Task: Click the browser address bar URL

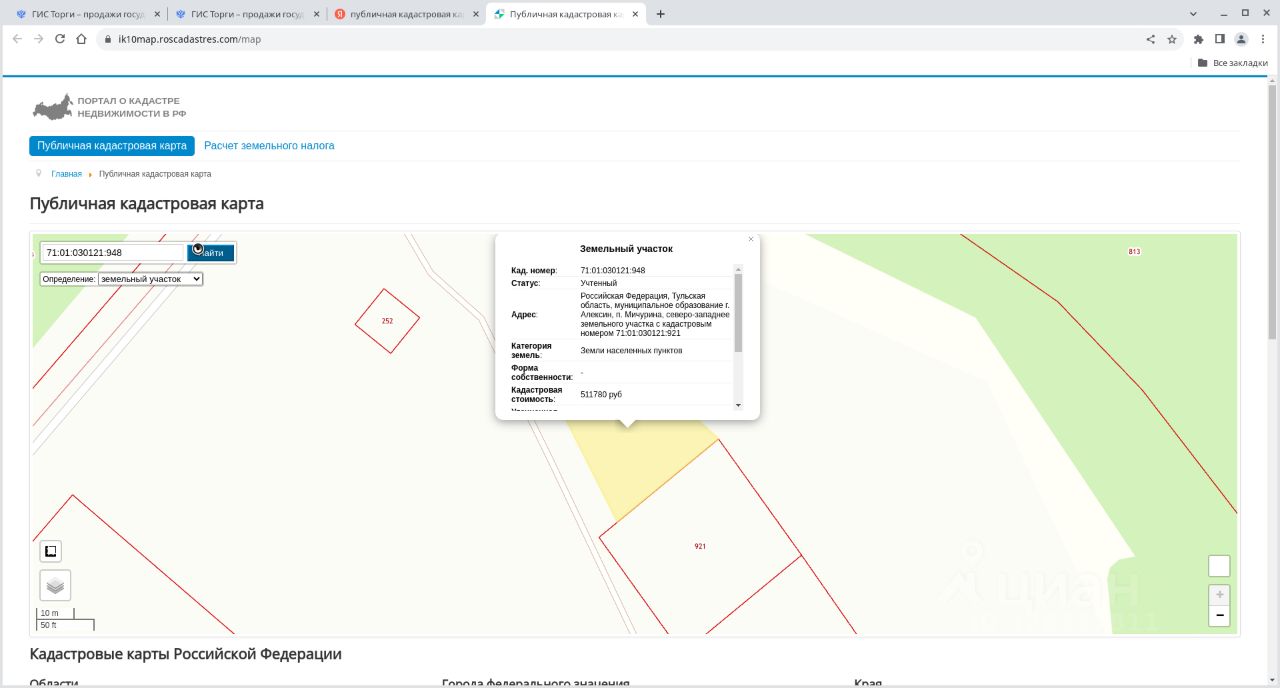Action: (189, 39)
